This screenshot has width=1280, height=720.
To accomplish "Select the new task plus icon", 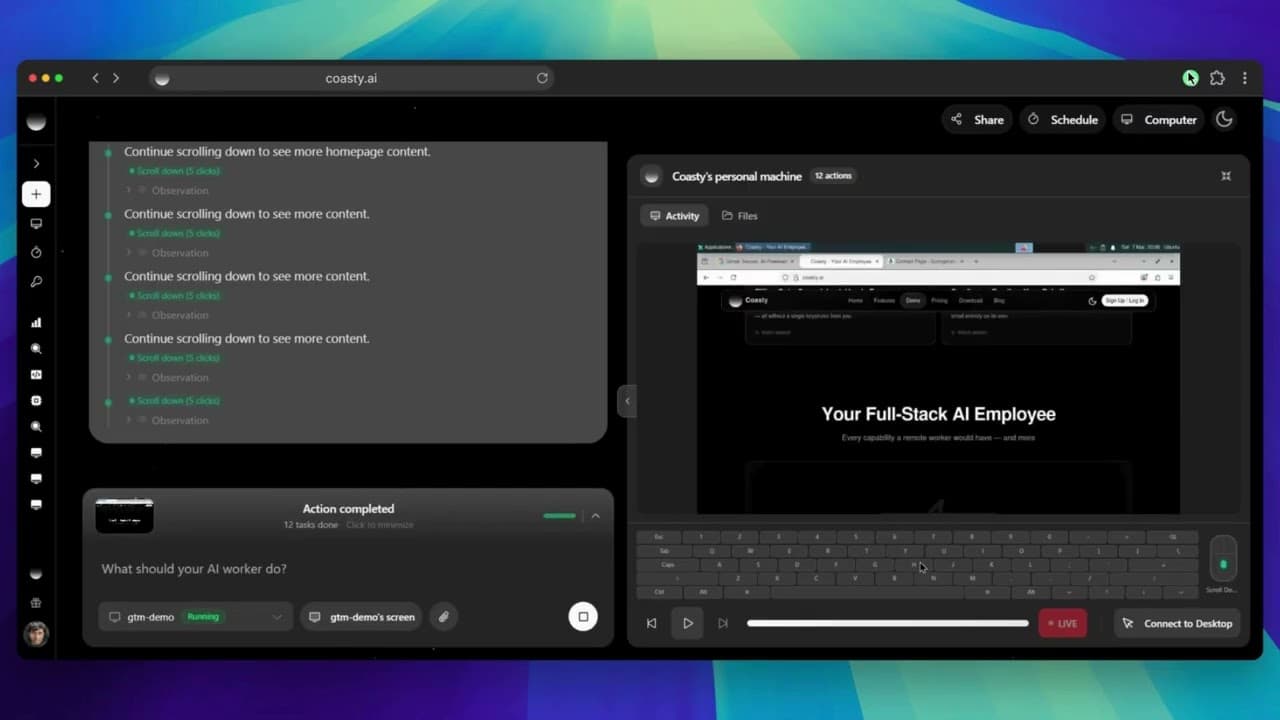I will coord(36,194).
